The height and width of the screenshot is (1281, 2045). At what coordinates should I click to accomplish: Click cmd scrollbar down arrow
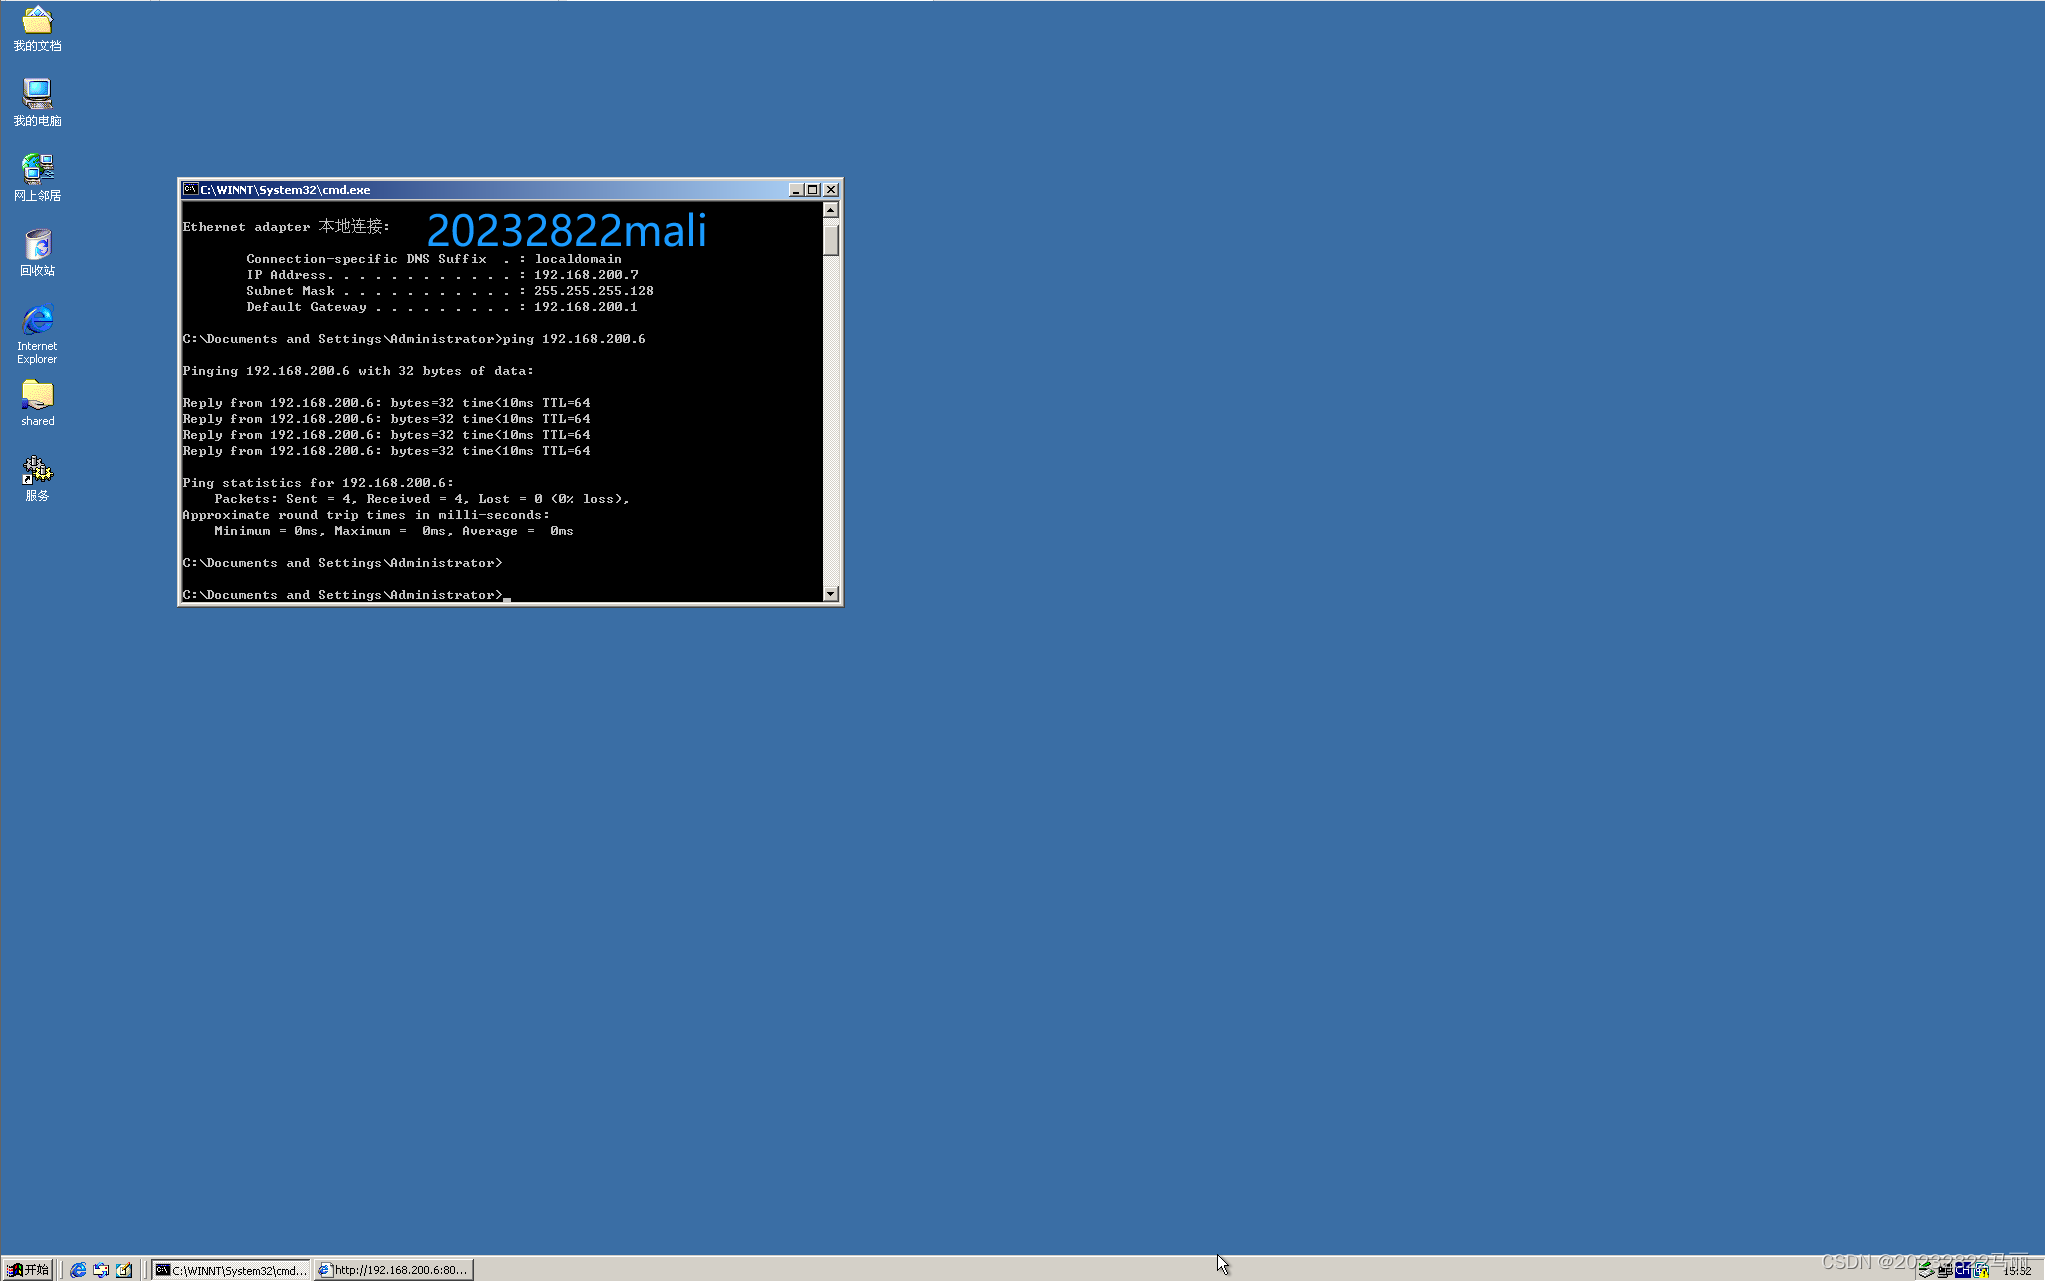[x=830, y=594]
